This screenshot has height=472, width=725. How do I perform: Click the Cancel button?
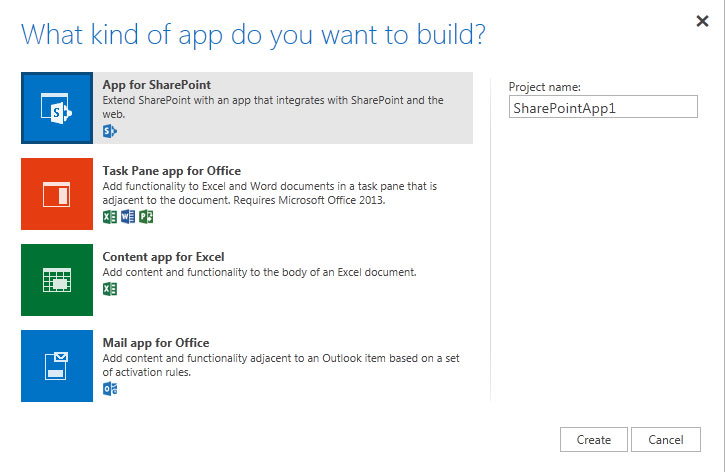tap(666, 440)
